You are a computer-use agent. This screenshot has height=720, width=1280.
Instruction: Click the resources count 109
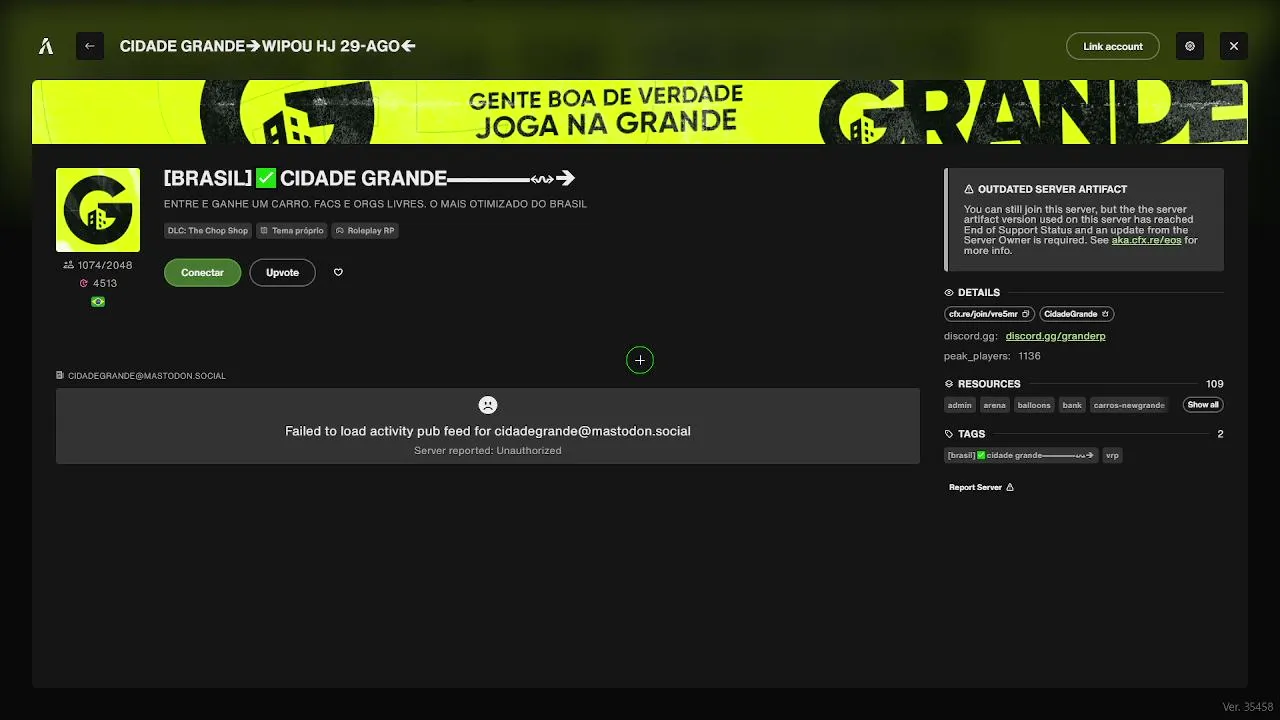point(1215,384)
